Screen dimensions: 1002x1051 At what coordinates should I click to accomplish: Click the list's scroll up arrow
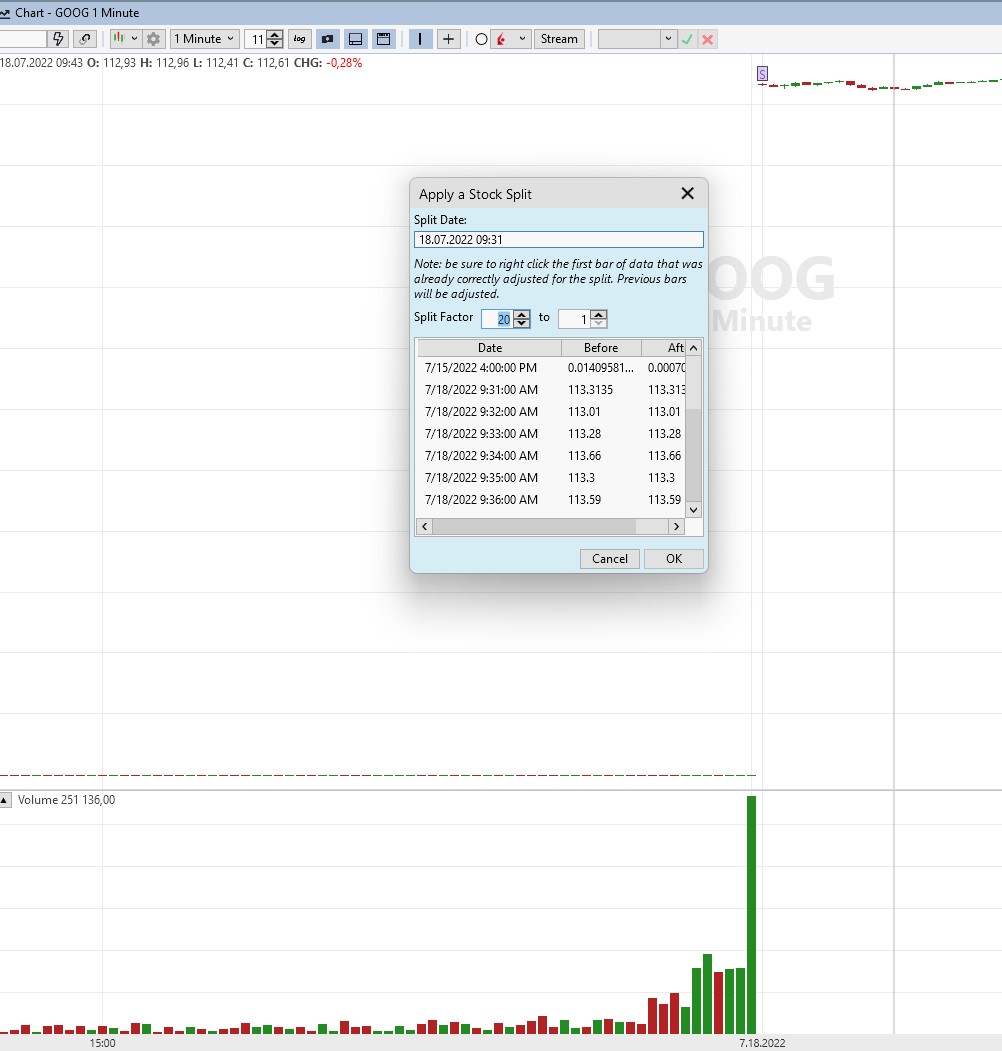(694, 348)
